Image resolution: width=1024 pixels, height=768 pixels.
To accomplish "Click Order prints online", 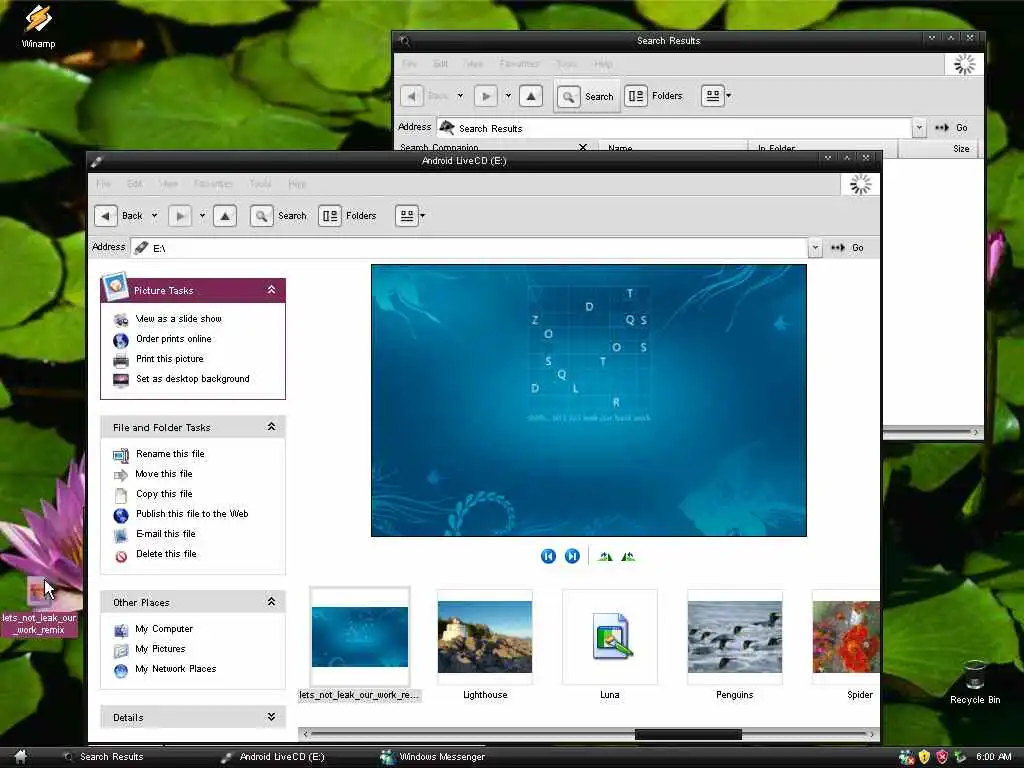I will (x=173, y=338).
